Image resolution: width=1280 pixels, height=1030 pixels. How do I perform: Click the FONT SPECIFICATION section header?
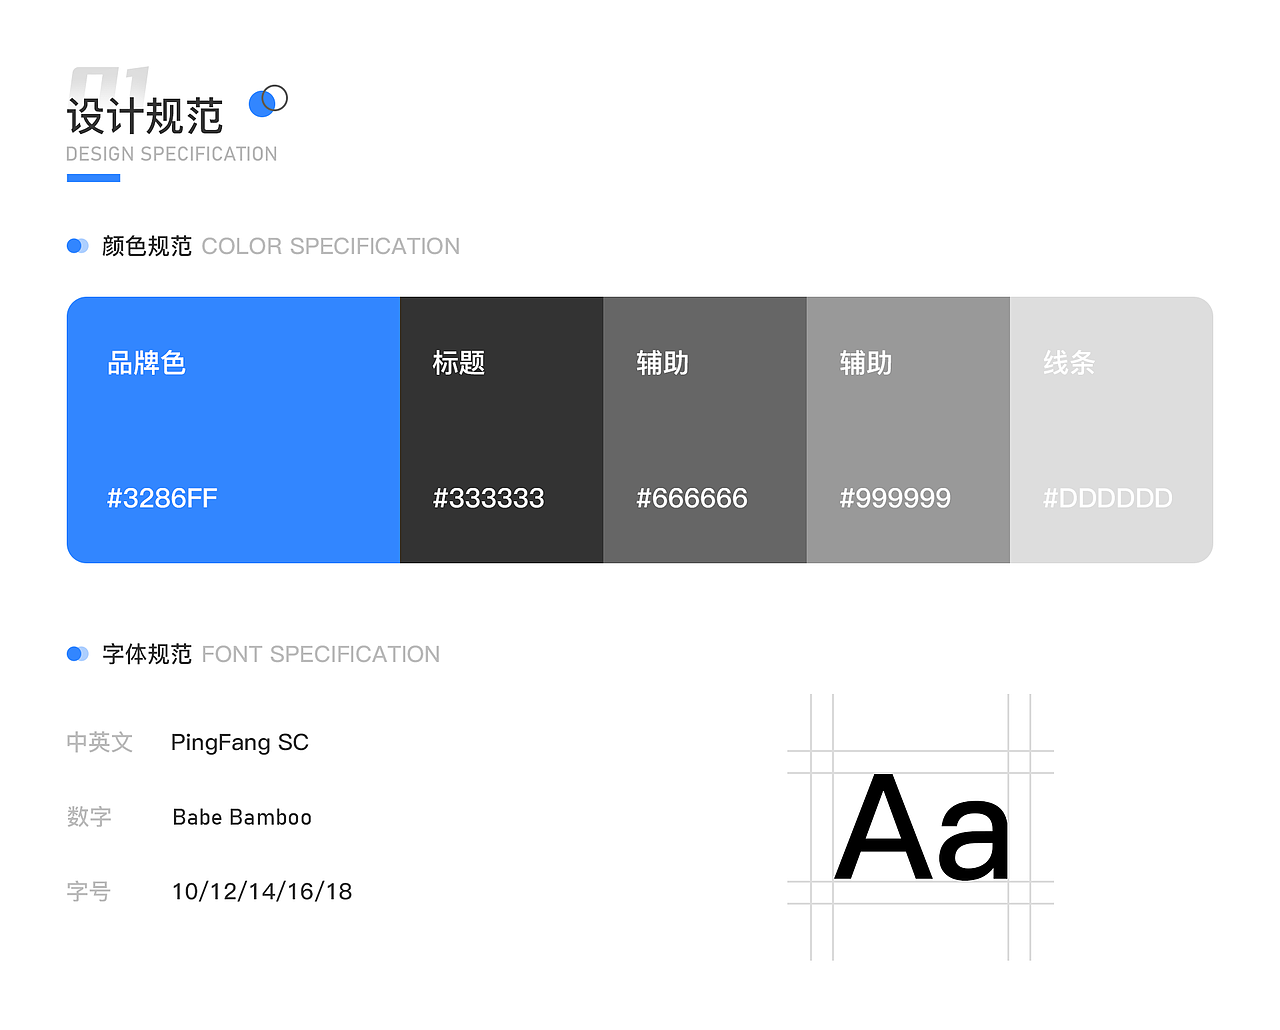pos(321,654)
